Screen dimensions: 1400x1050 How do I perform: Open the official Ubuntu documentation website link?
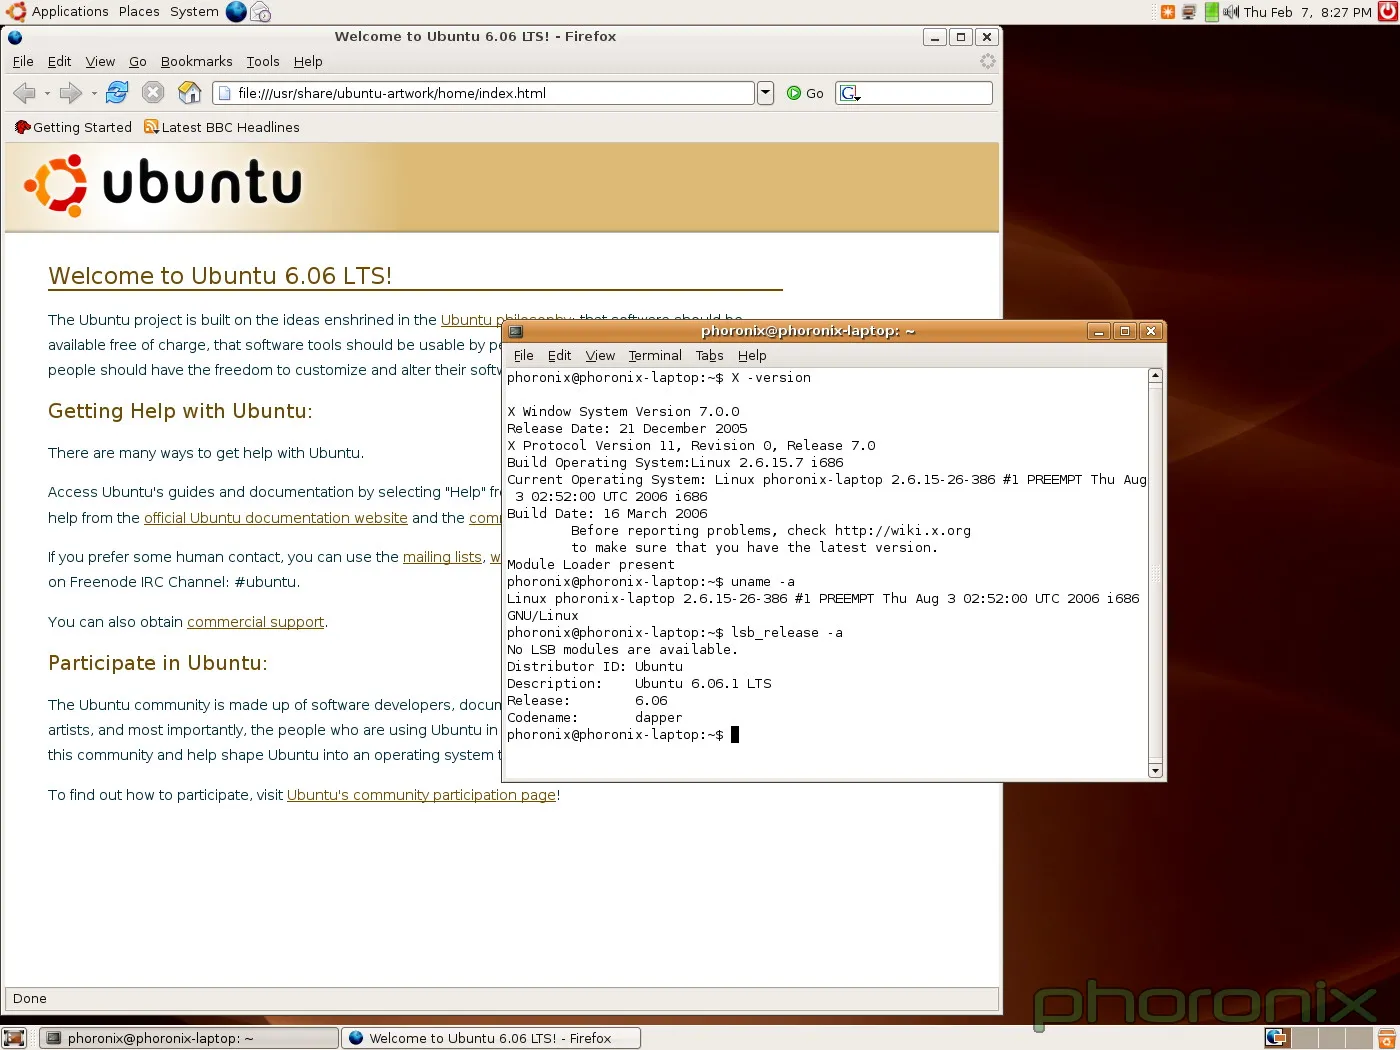pyautogui.click(x=276, y=518)
